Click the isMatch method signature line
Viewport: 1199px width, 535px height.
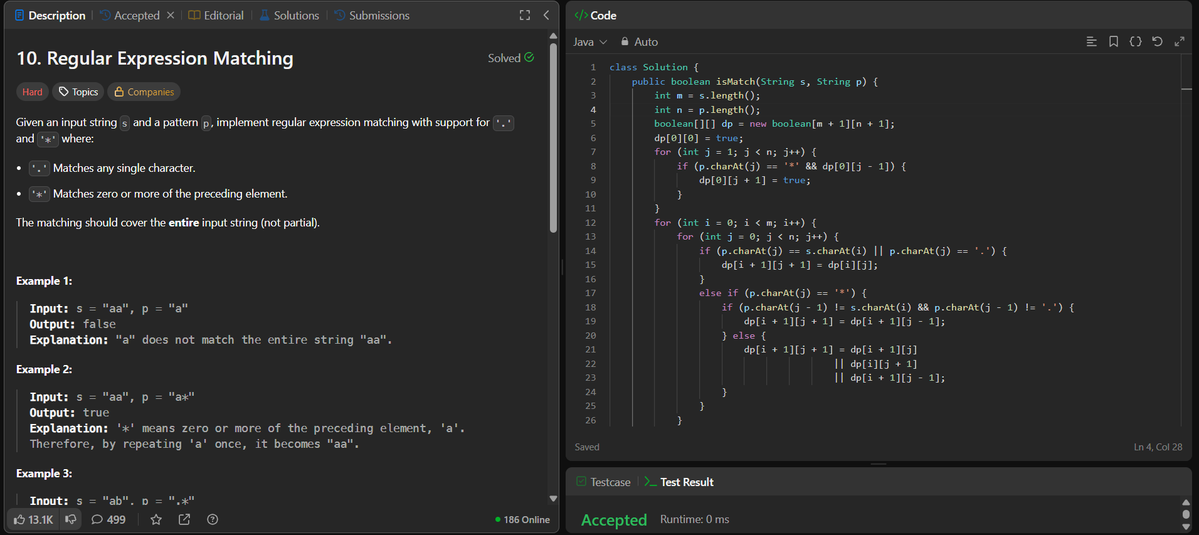[757, 81]
